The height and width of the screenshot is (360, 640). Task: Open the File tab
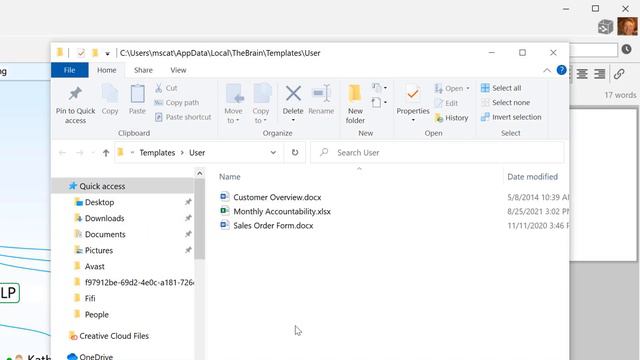click(69, 70)
